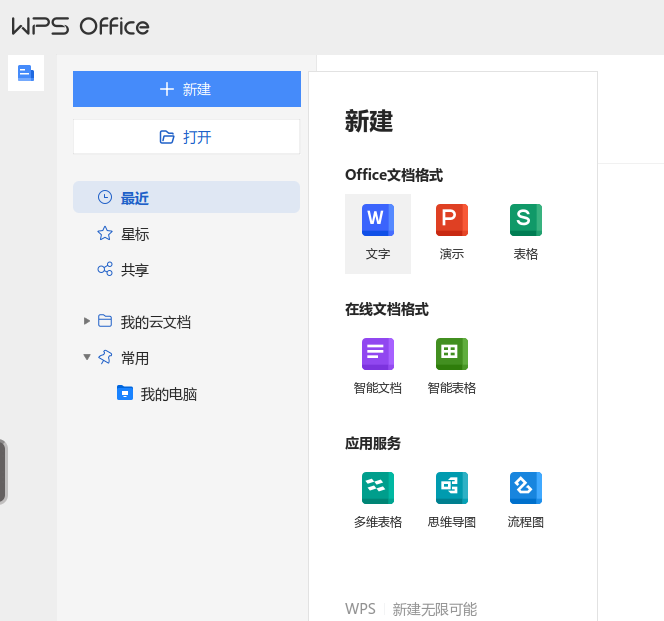Click the clock icon beside 最近
This screenshot has width=664, height=621.
point(105,197)
